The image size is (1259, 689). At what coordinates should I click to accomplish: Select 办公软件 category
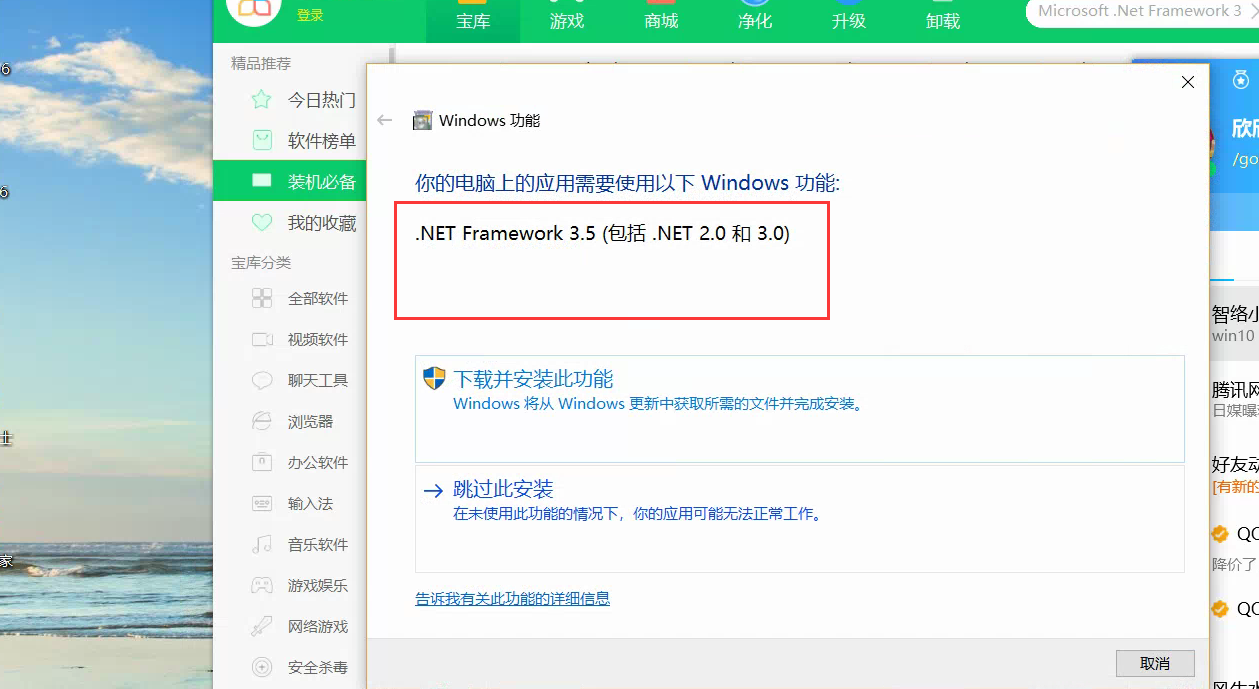(318, 462)
